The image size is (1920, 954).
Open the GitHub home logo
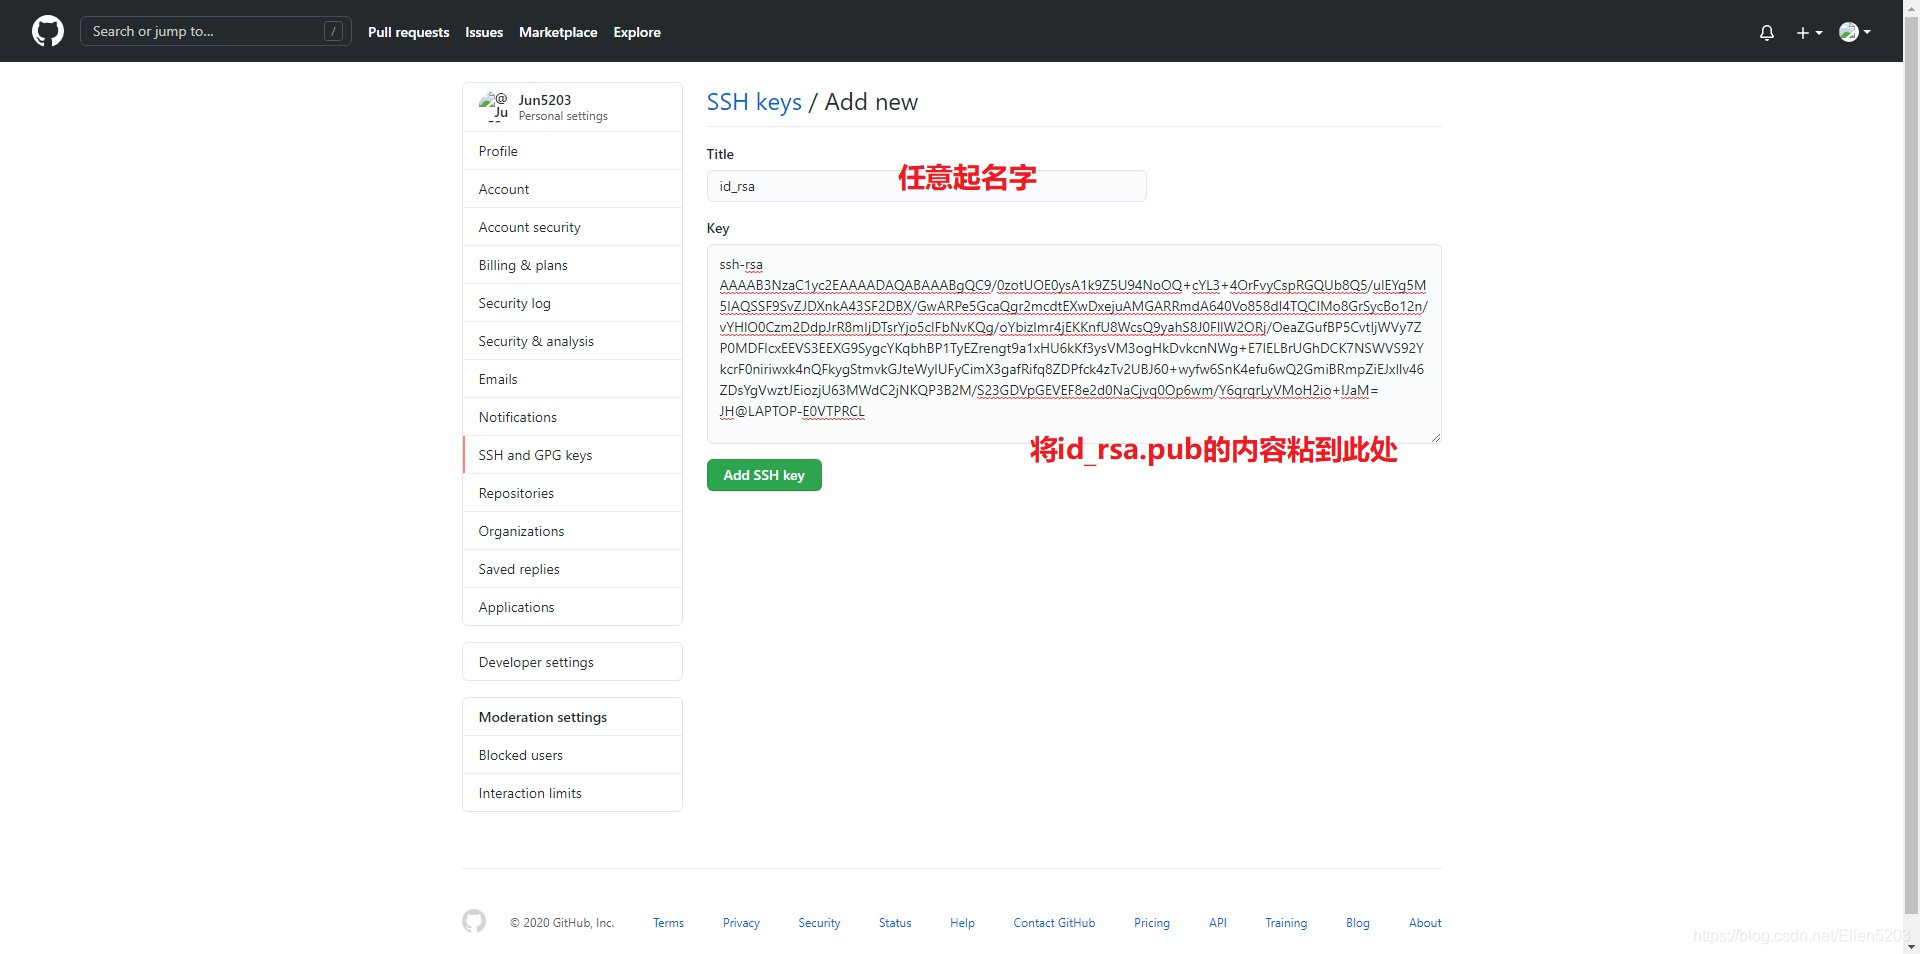(x=48, y=31)
